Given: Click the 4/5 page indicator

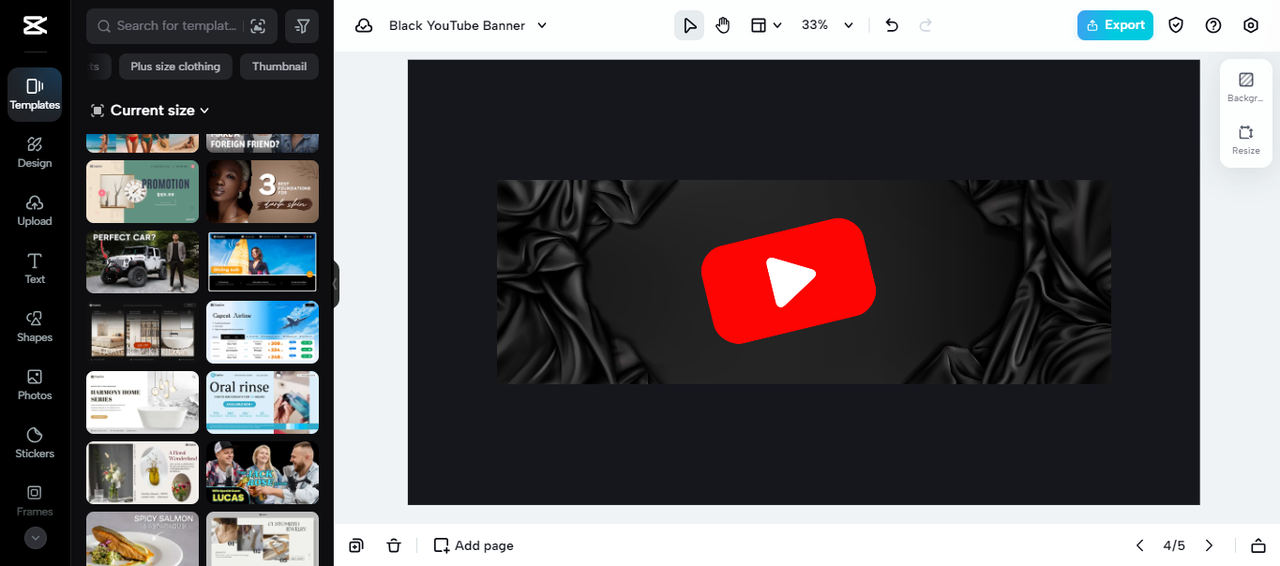Looking at the screenshot, I should coord(1174,545).
